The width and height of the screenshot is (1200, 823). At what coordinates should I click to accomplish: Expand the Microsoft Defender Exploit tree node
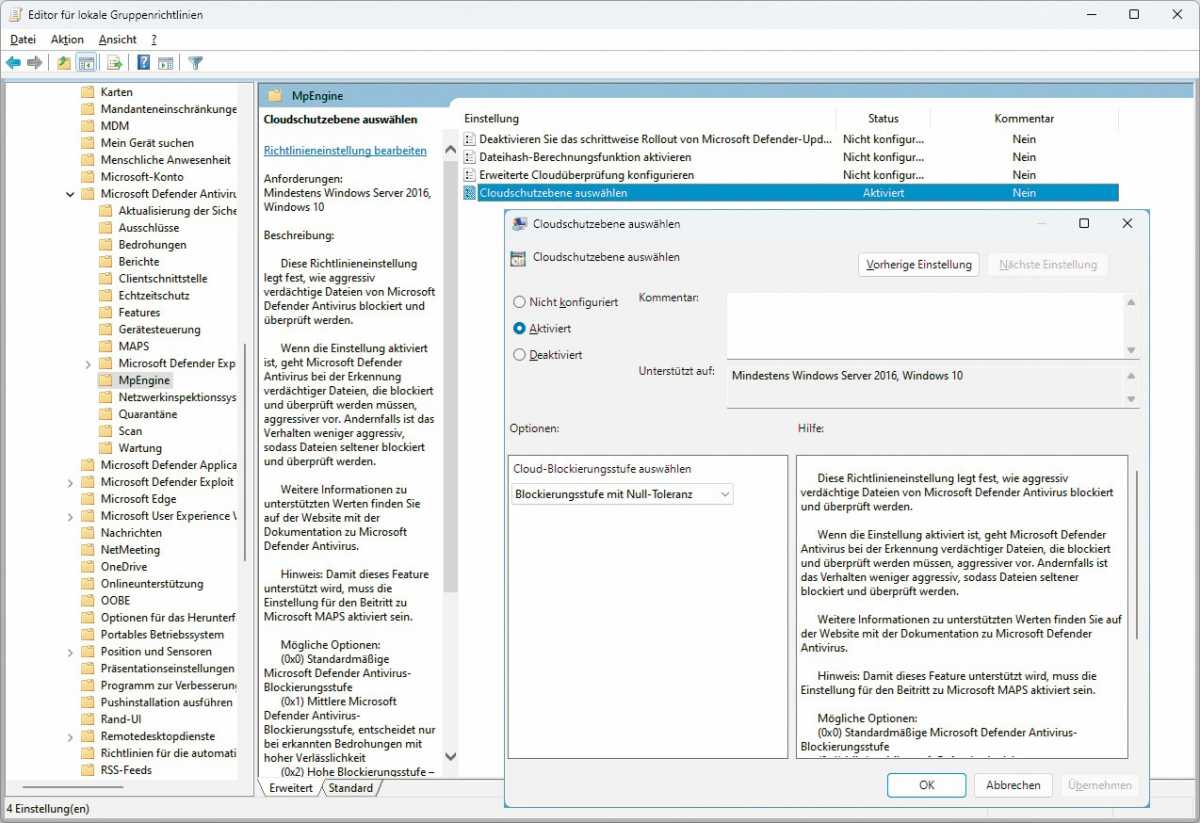tap(70, 482)
